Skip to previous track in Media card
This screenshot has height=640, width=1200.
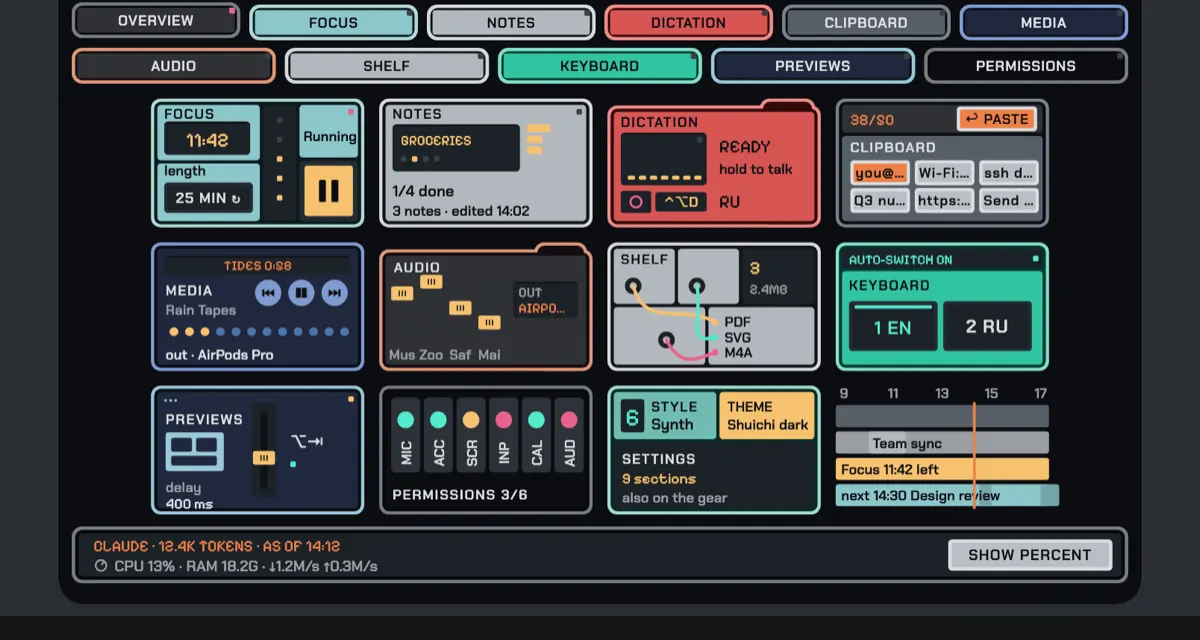(268, 293)
